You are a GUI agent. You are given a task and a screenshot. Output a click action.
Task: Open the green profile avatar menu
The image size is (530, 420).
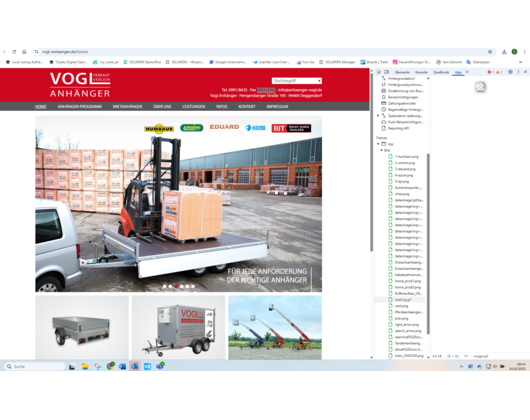(x=514, y=52)
